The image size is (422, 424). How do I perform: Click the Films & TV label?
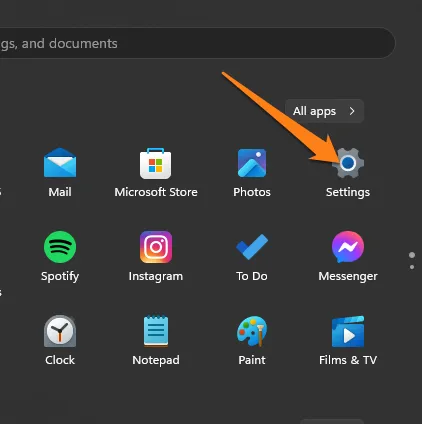[348, 360]
